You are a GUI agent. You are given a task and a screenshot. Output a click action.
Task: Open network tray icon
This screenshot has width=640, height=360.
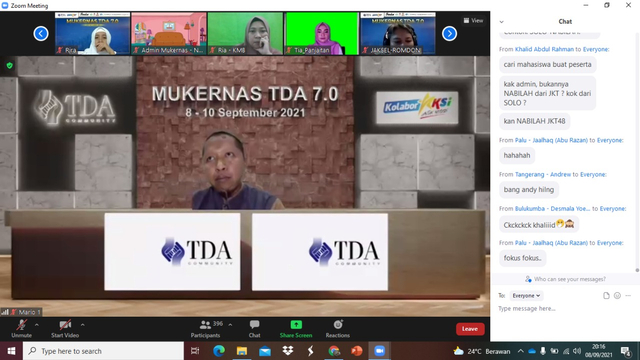point(566,351)
